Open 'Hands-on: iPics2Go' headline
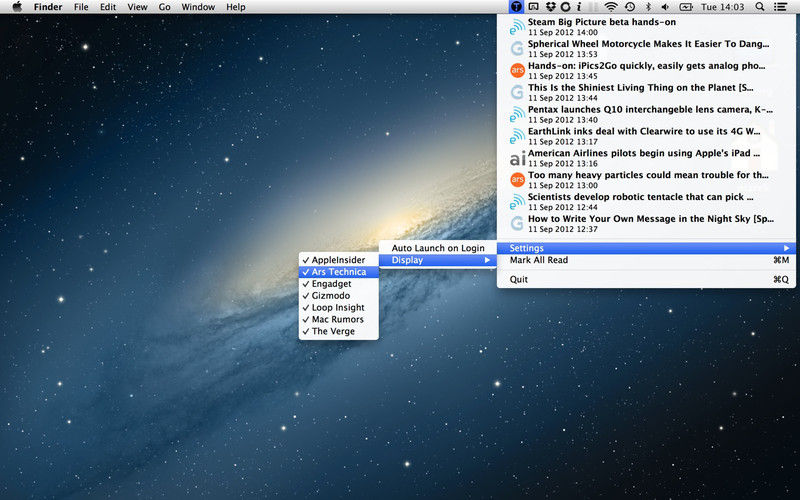 tap(646, 66)
